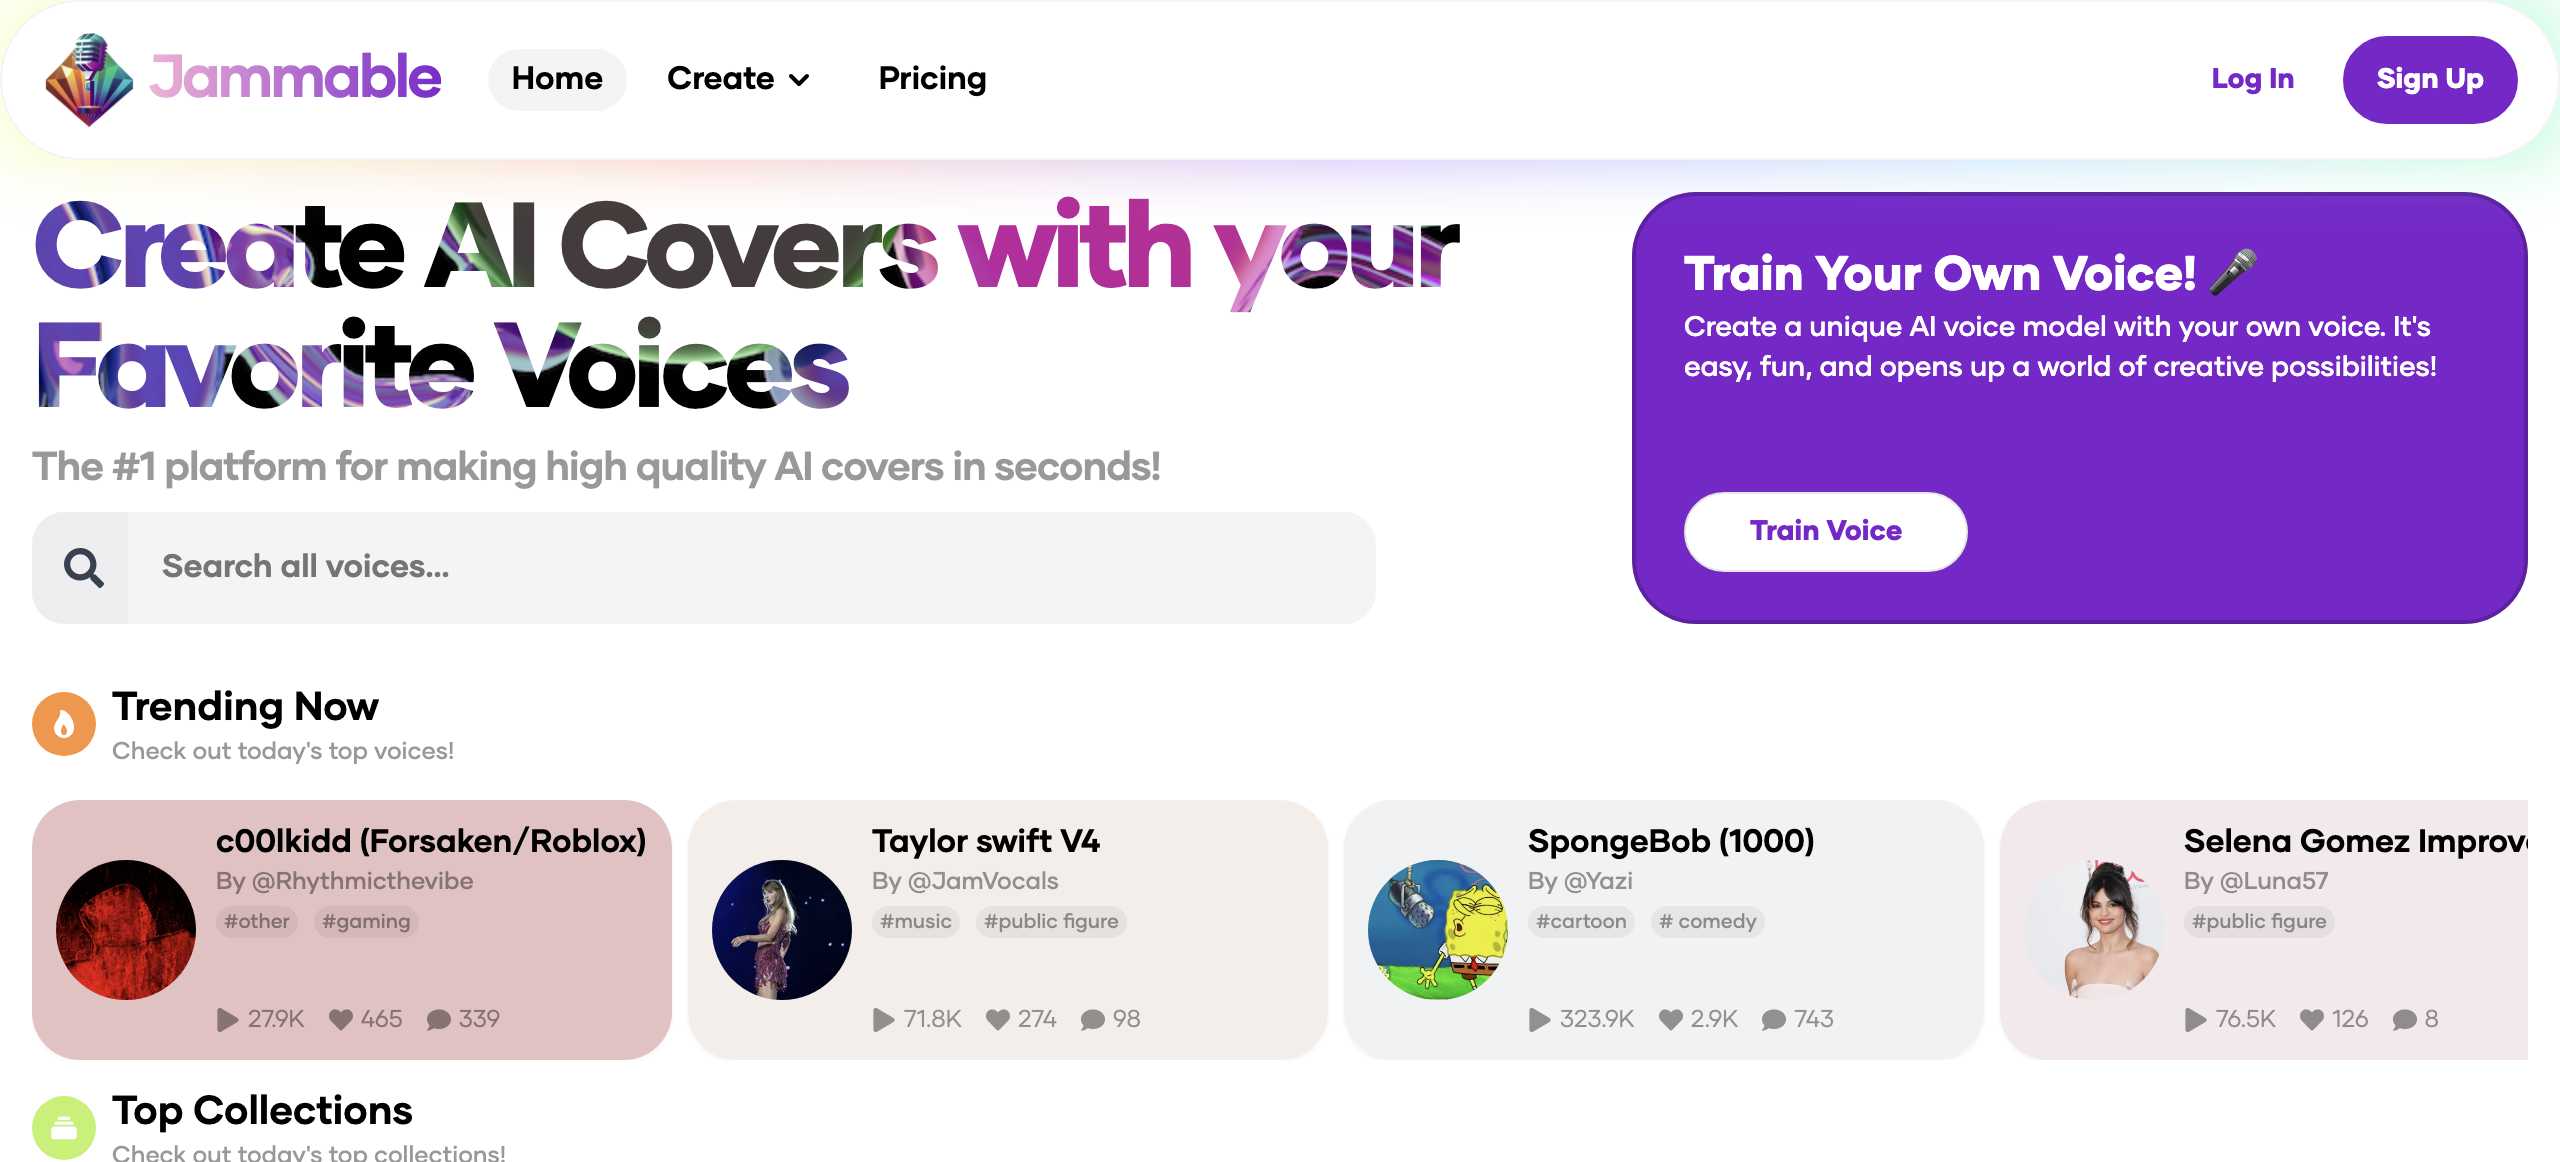Click the Top Collections green icon

pos(64,1127)
